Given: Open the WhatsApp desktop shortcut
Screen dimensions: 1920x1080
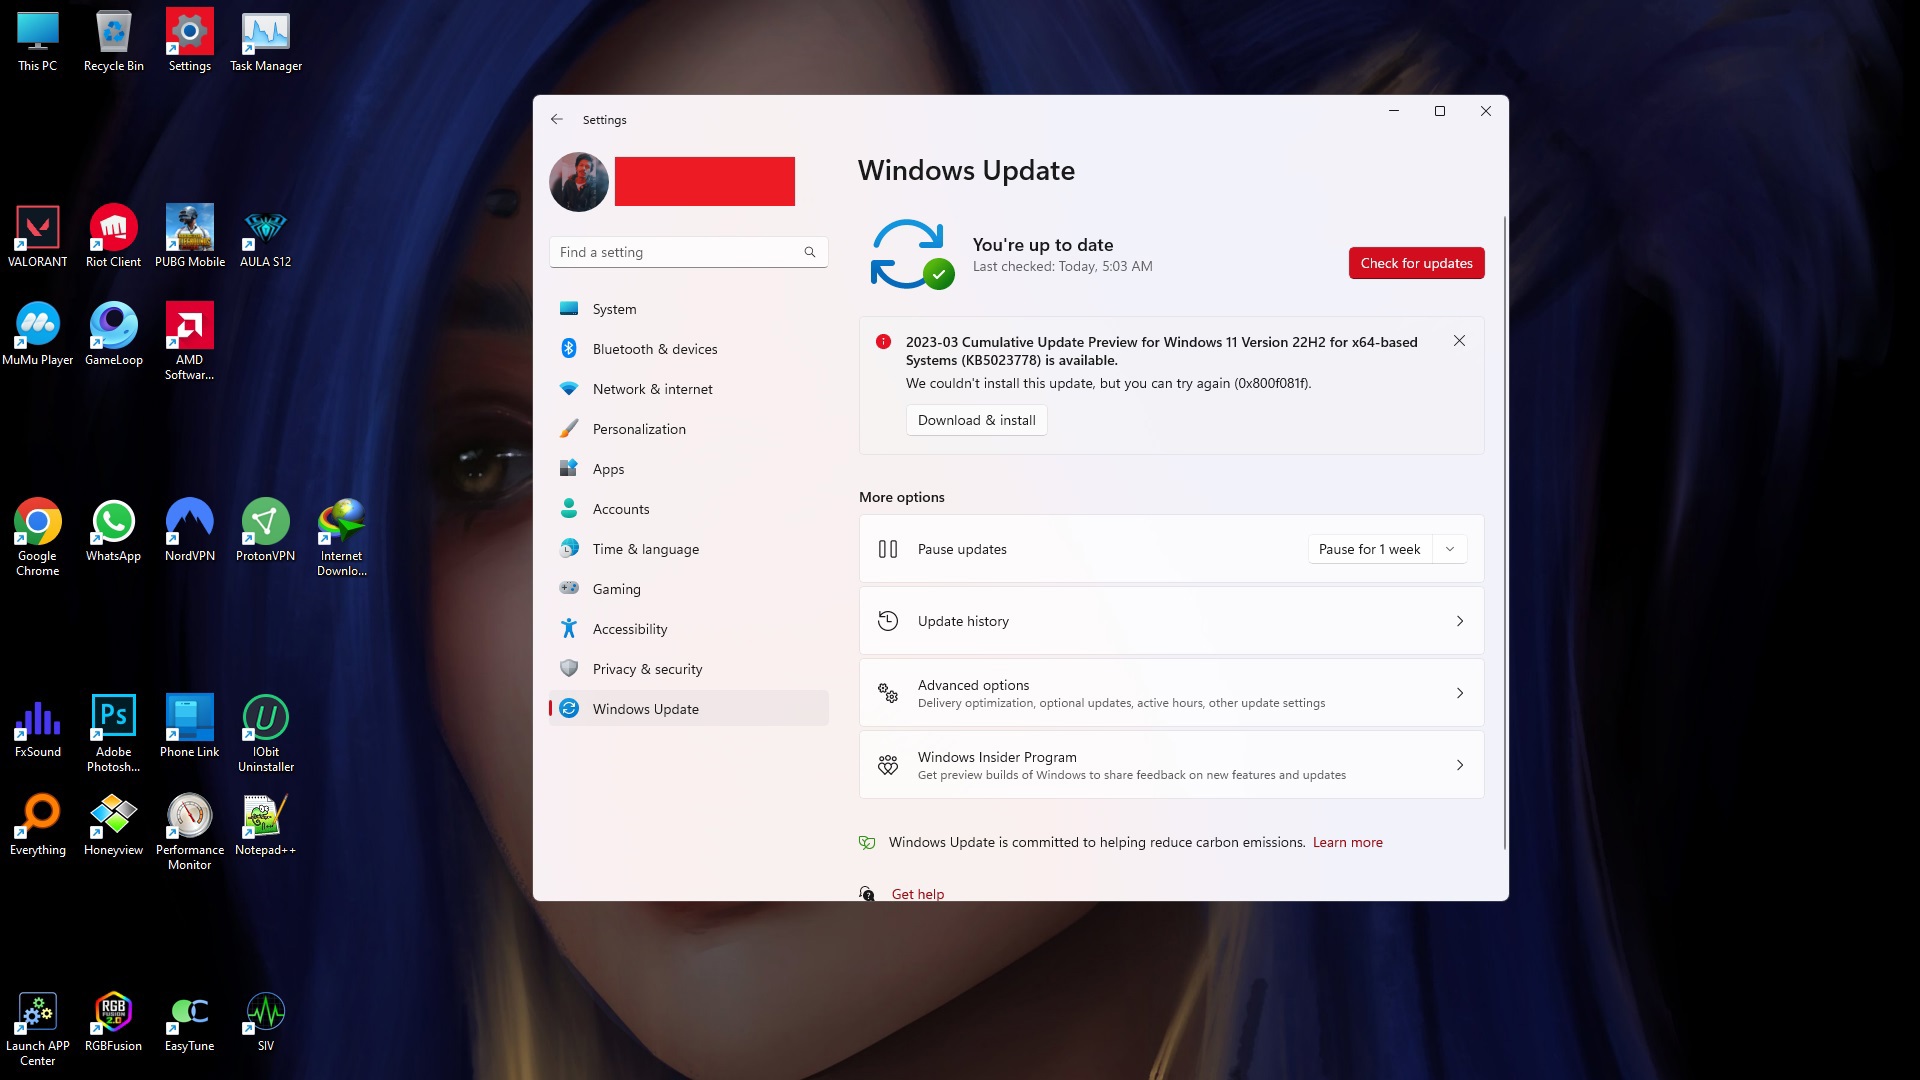Looking at the screenshot, I should 114,531.
